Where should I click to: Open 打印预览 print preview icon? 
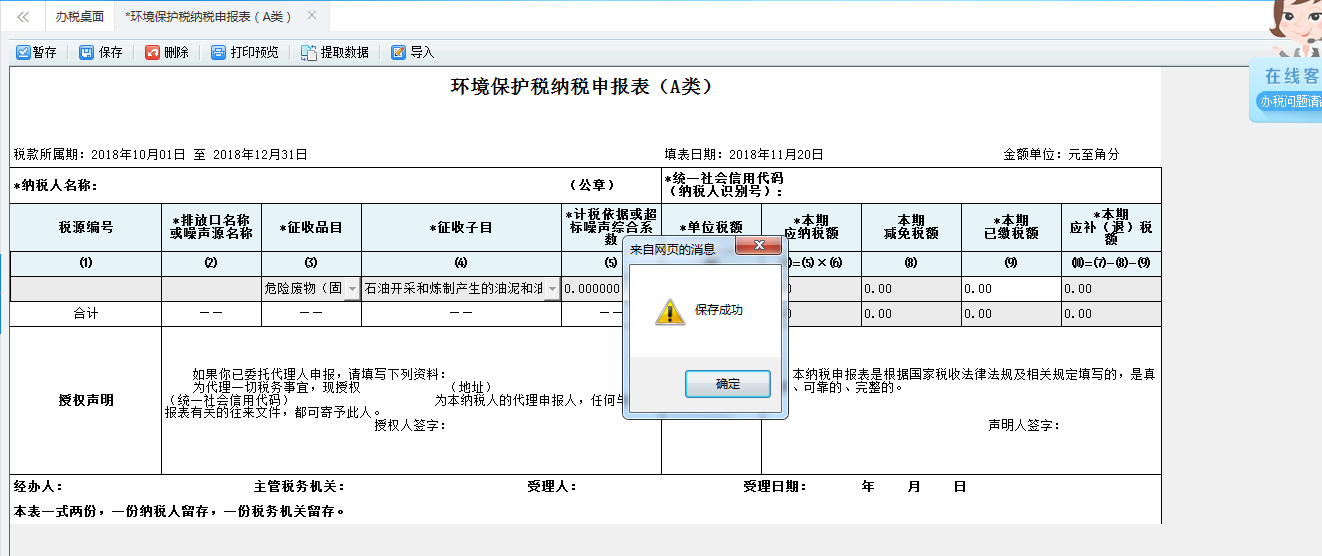(x=218, y=53)
